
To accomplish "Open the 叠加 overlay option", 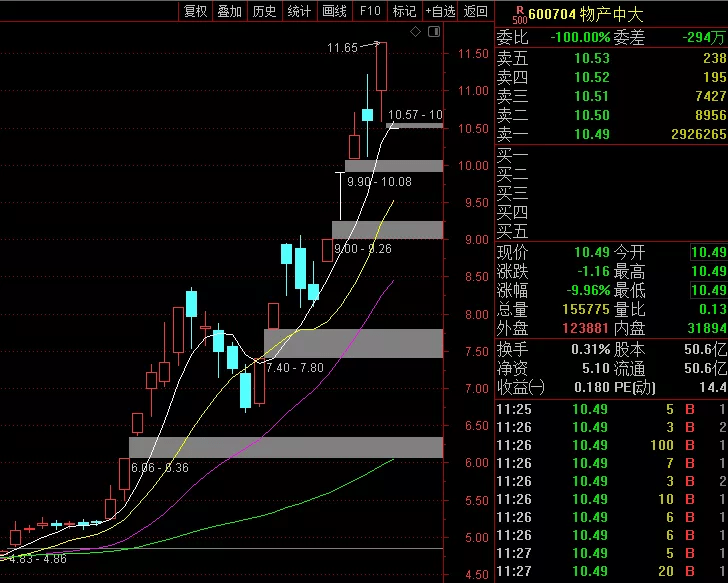I will pyautogui.click(x=230, y=11).
